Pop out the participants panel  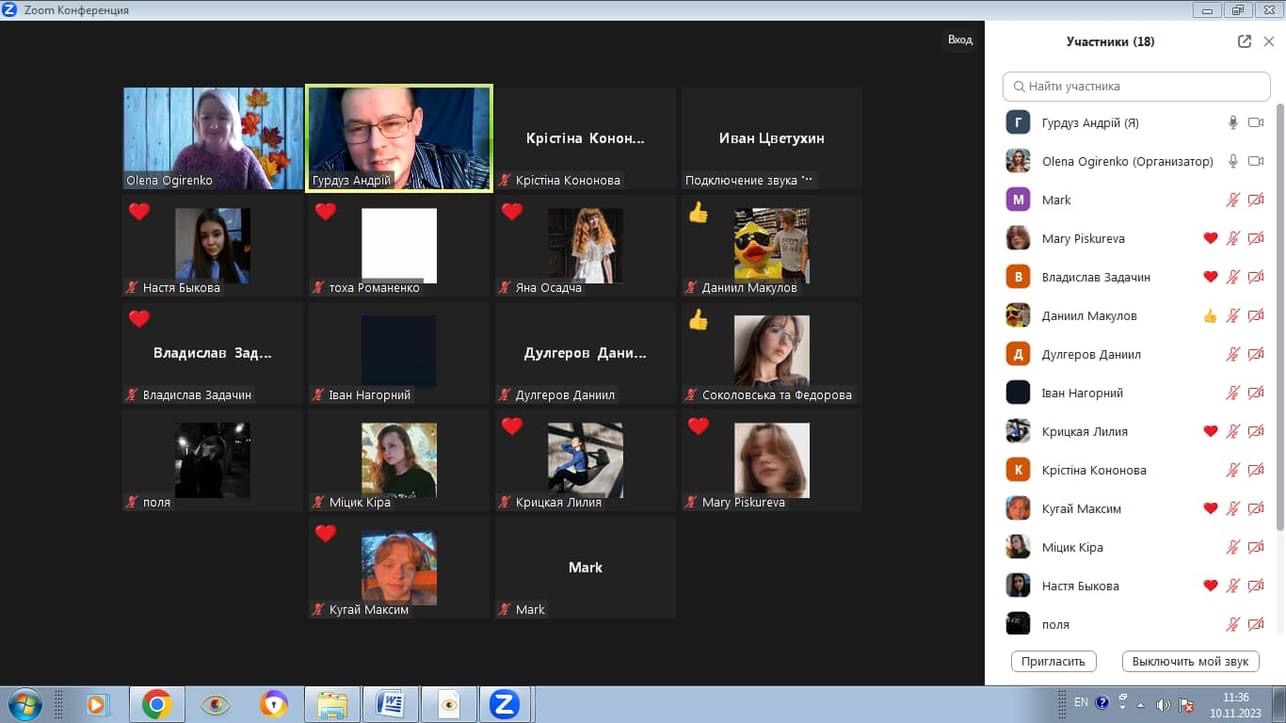click(1244, 42)
